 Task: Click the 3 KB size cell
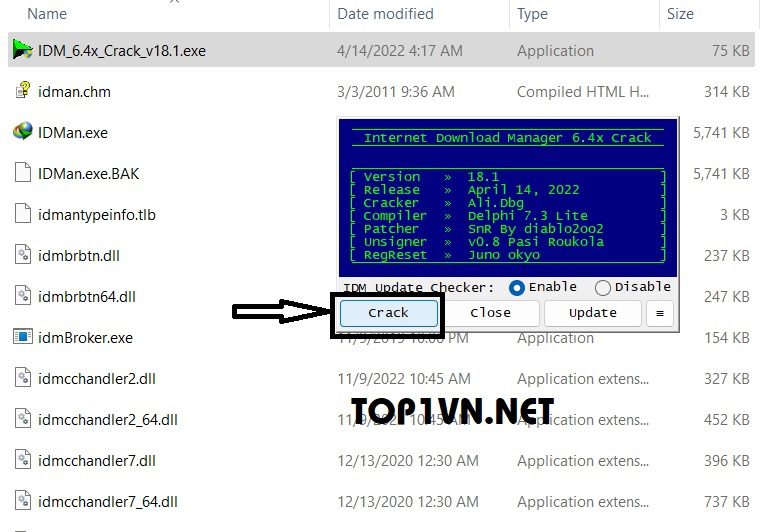coord(734,215)
